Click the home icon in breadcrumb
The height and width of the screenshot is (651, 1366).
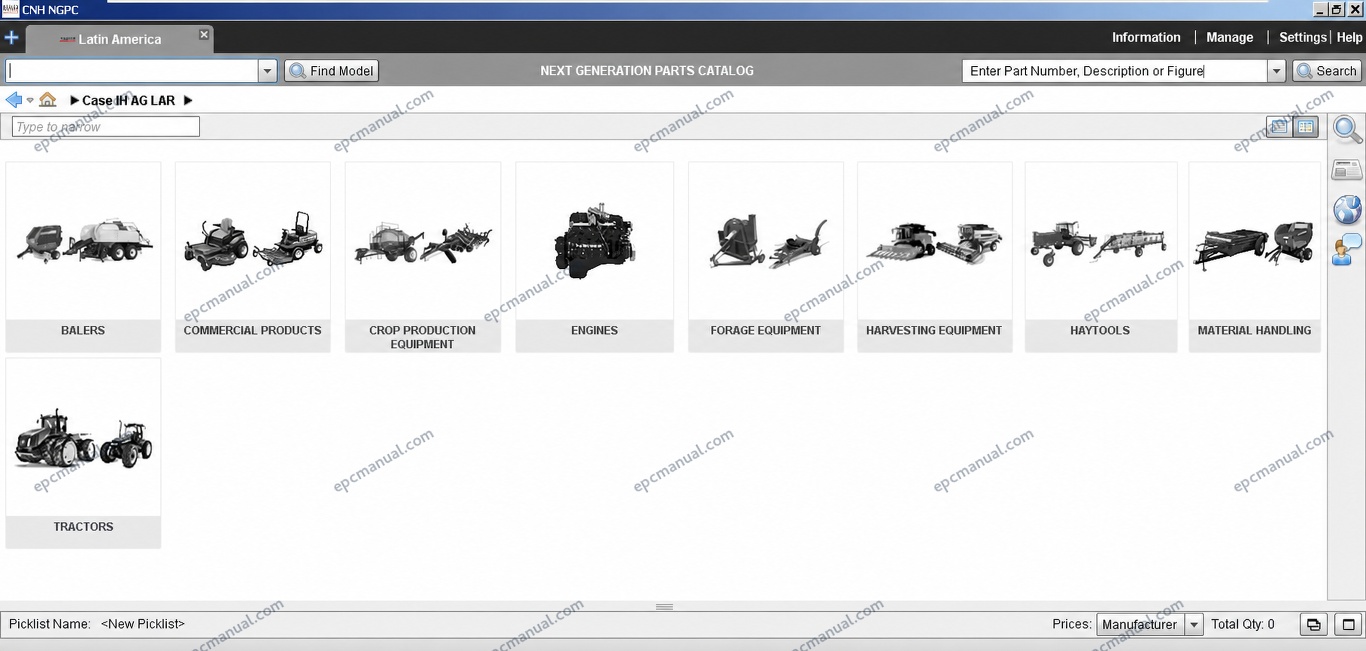[x=47, y=100]
